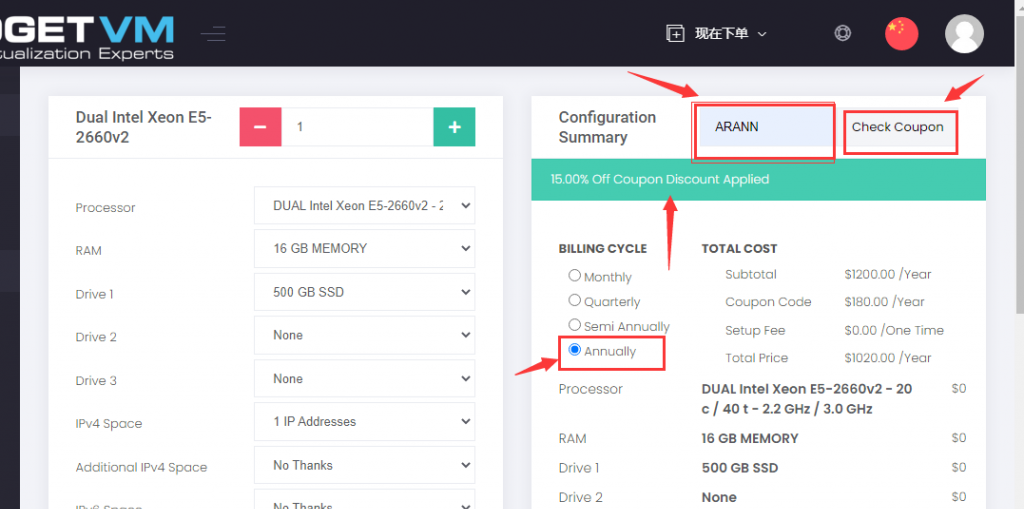This screenshot has height=509, width=1024.
Task: Click the China flag language icon
Action: [x=901, y=33]
